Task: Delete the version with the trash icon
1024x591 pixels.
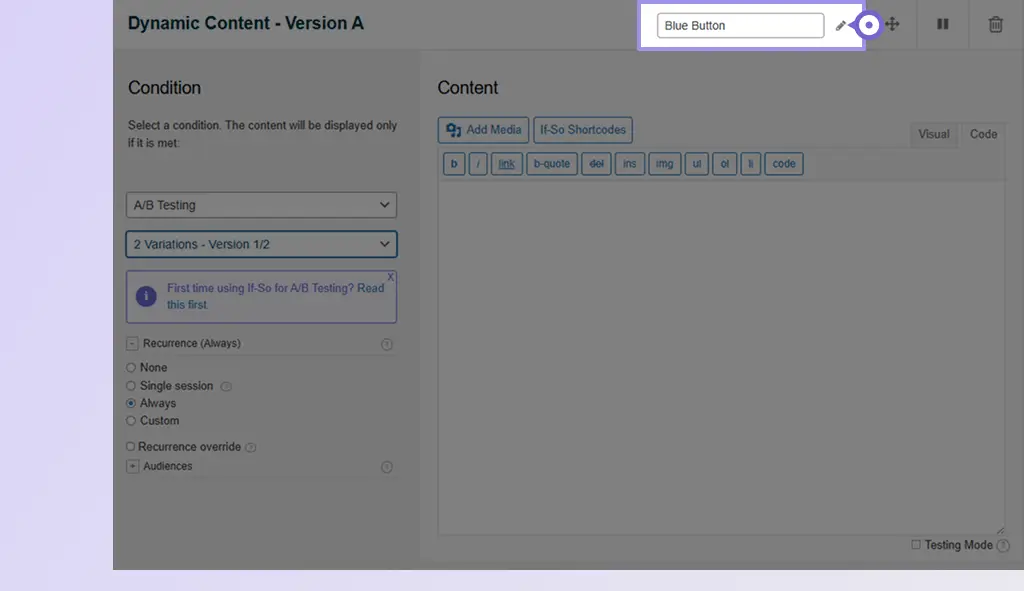Action: (x=995, y=24)
